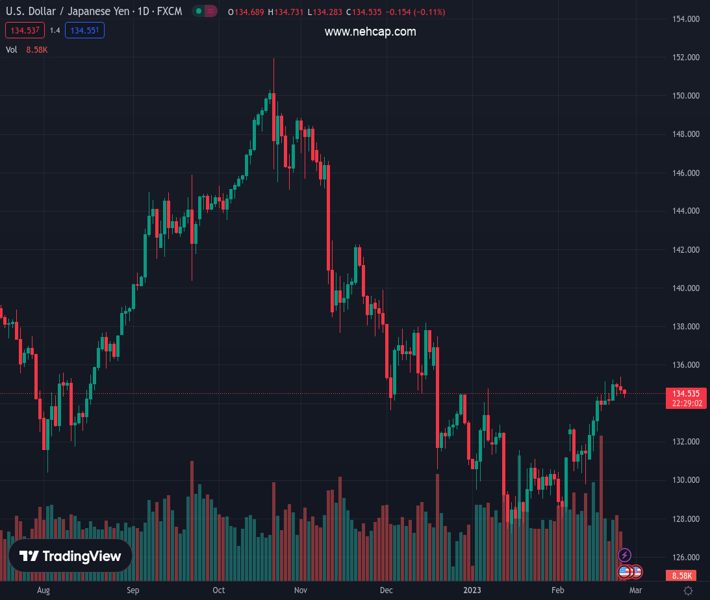Click the red sell price 134.537 button
Screen dimensions: 710x600
coord(23,30)
